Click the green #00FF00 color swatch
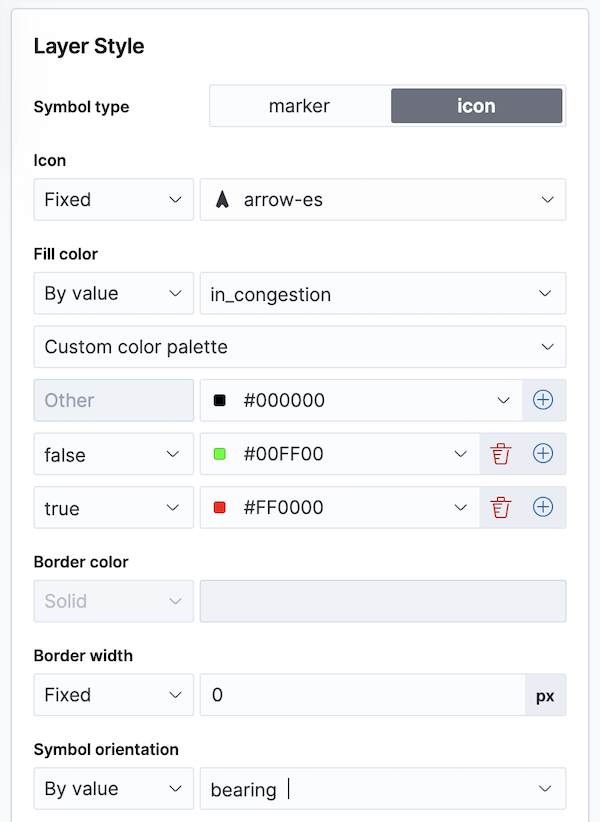Viewport: 600px width, 822px height. (220, 454)
